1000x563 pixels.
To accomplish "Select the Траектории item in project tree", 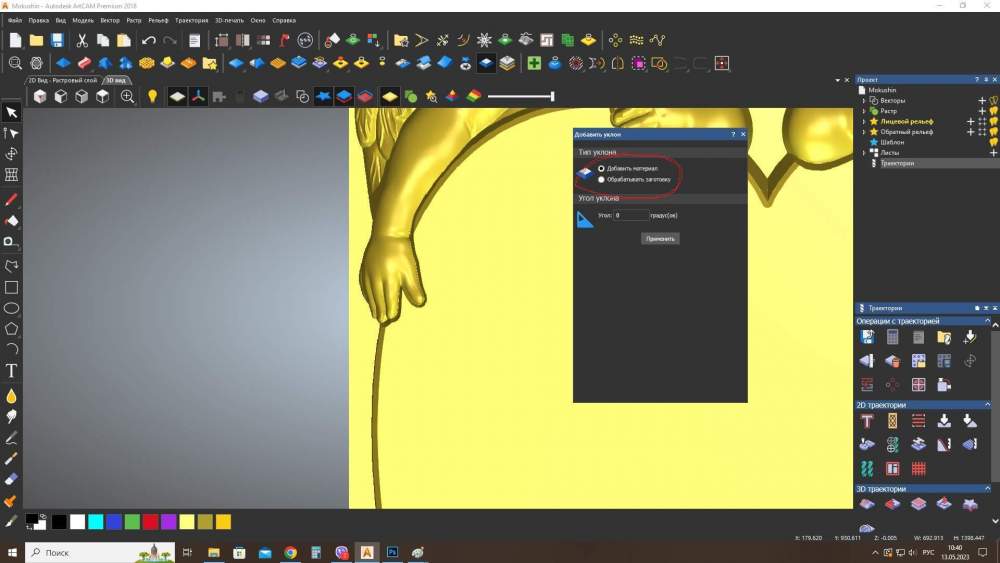I will 897,163.
